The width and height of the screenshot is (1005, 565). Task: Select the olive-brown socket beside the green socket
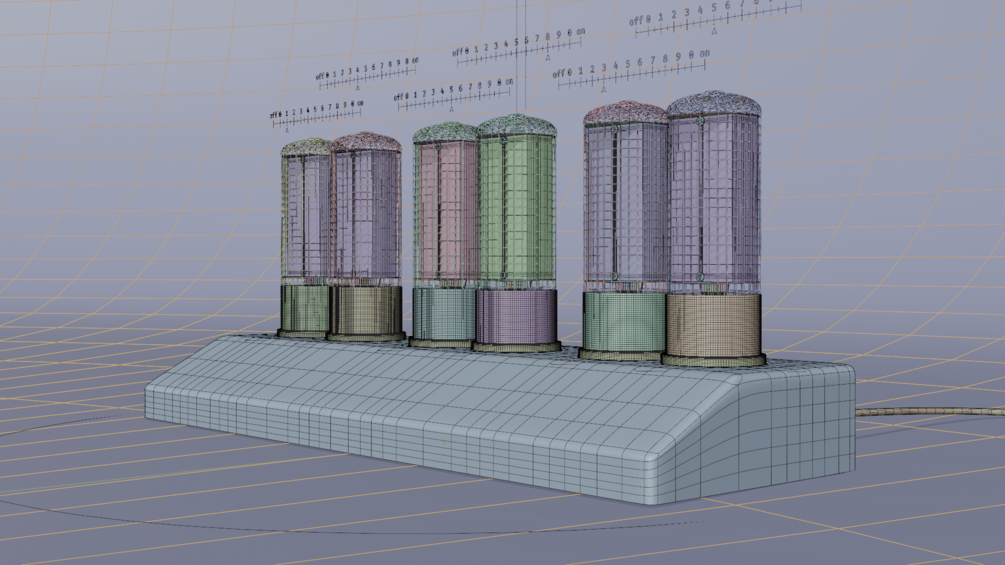(x=365, y=309)
